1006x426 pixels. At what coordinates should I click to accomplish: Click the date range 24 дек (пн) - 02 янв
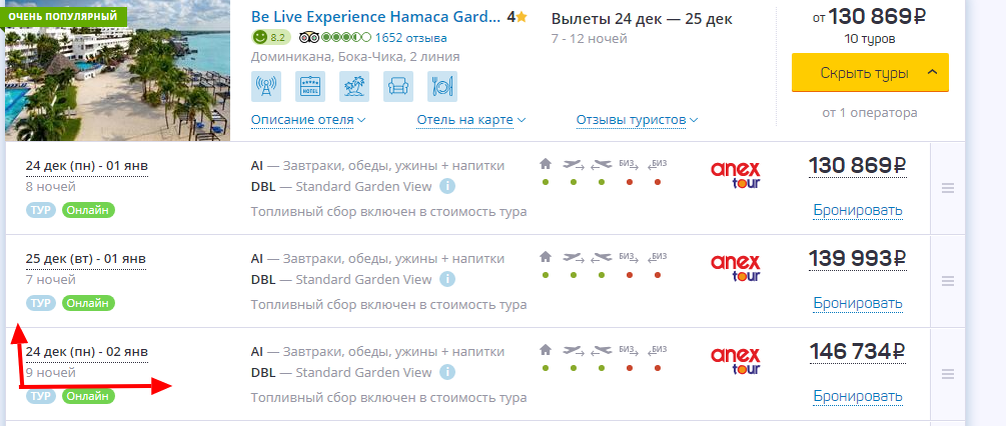pos(87,353)
